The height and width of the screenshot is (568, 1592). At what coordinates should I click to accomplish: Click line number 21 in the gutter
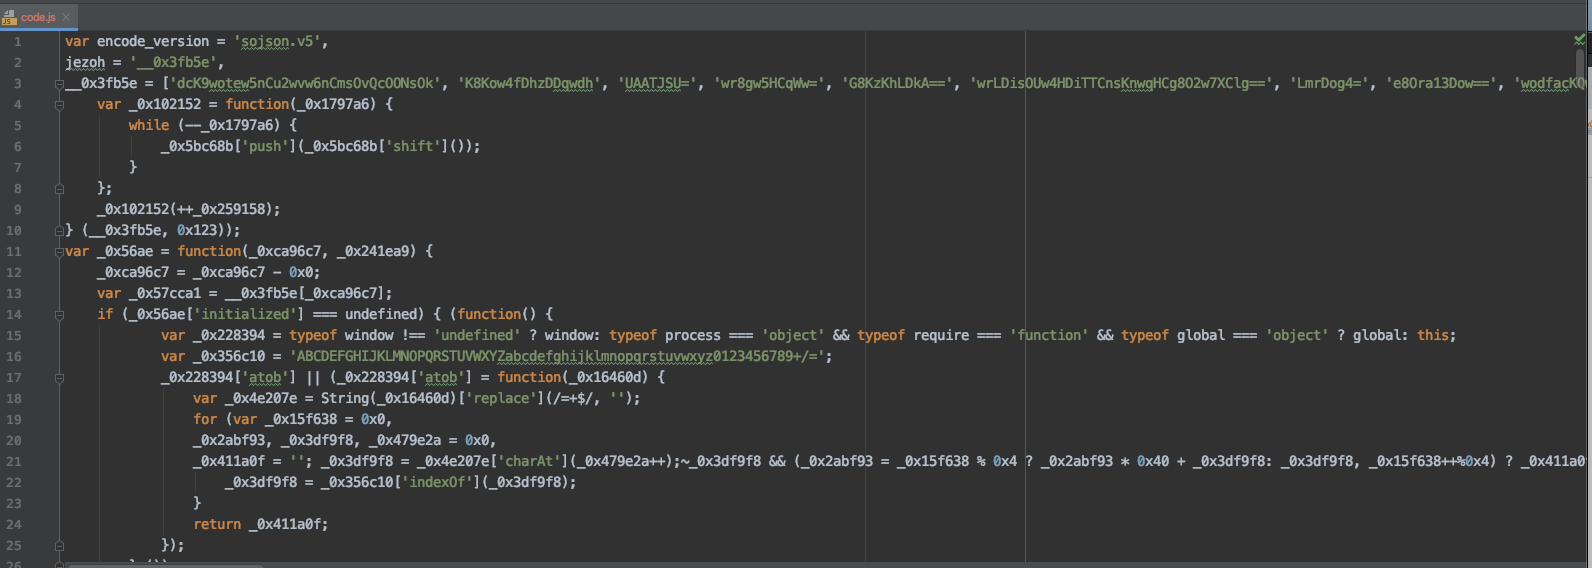coord(14,461)
